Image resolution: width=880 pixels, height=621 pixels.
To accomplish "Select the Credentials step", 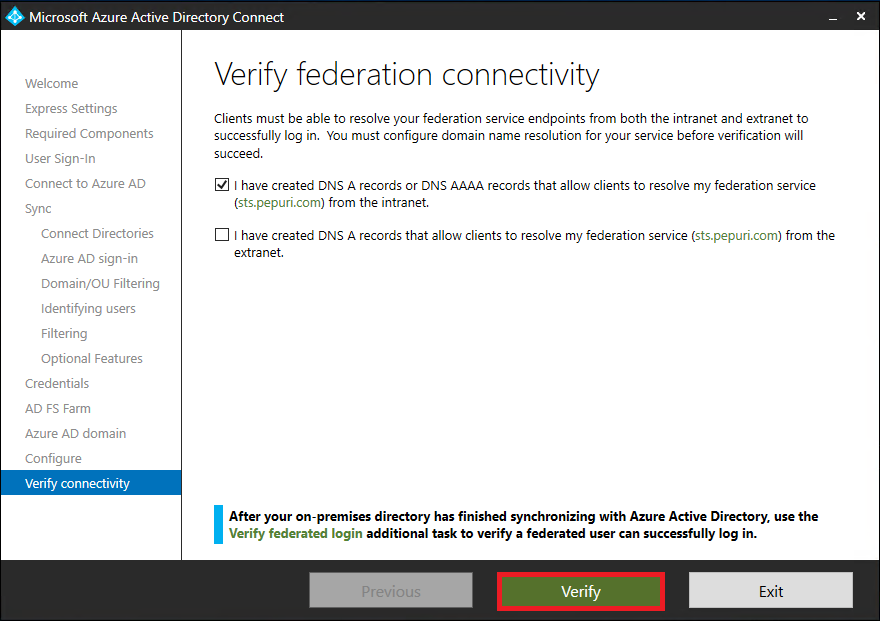I will point(57,384).
